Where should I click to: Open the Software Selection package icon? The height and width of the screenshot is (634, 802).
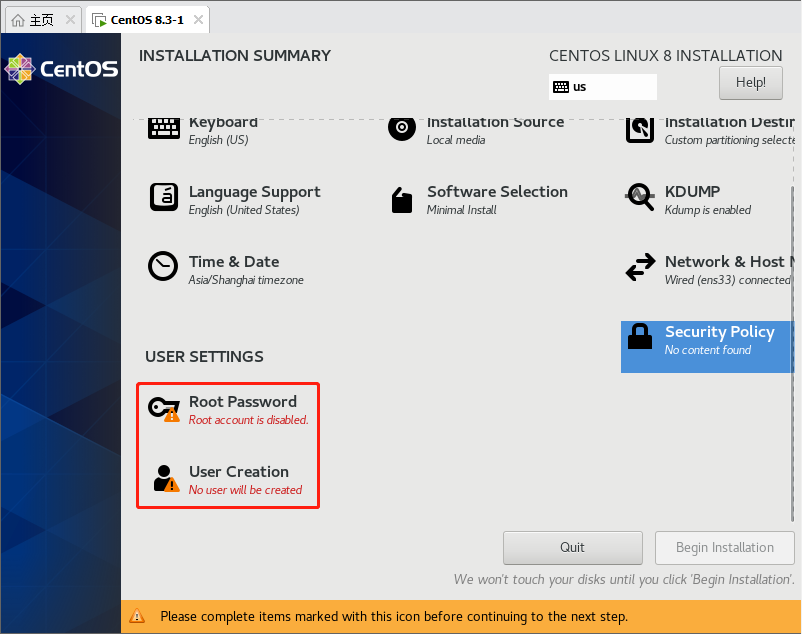point(402,199)
